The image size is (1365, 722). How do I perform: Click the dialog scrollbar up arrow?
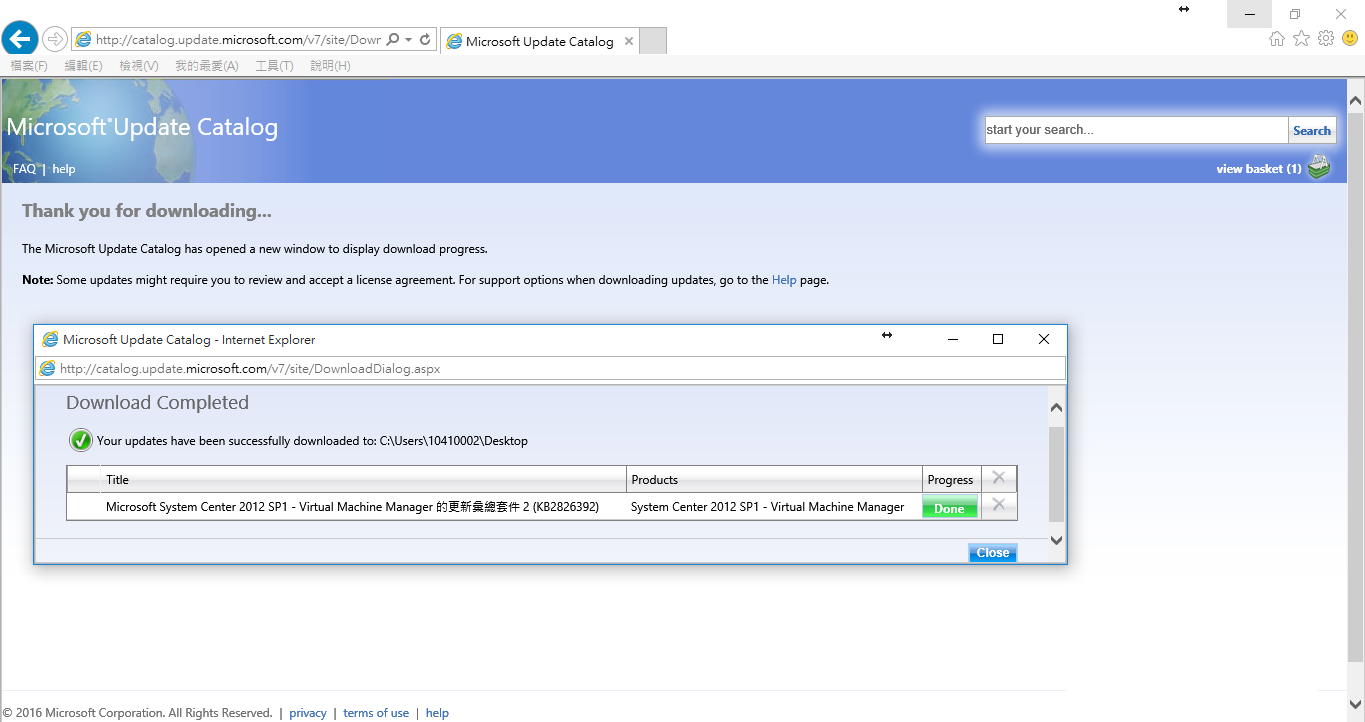(x=1056, y=407)
